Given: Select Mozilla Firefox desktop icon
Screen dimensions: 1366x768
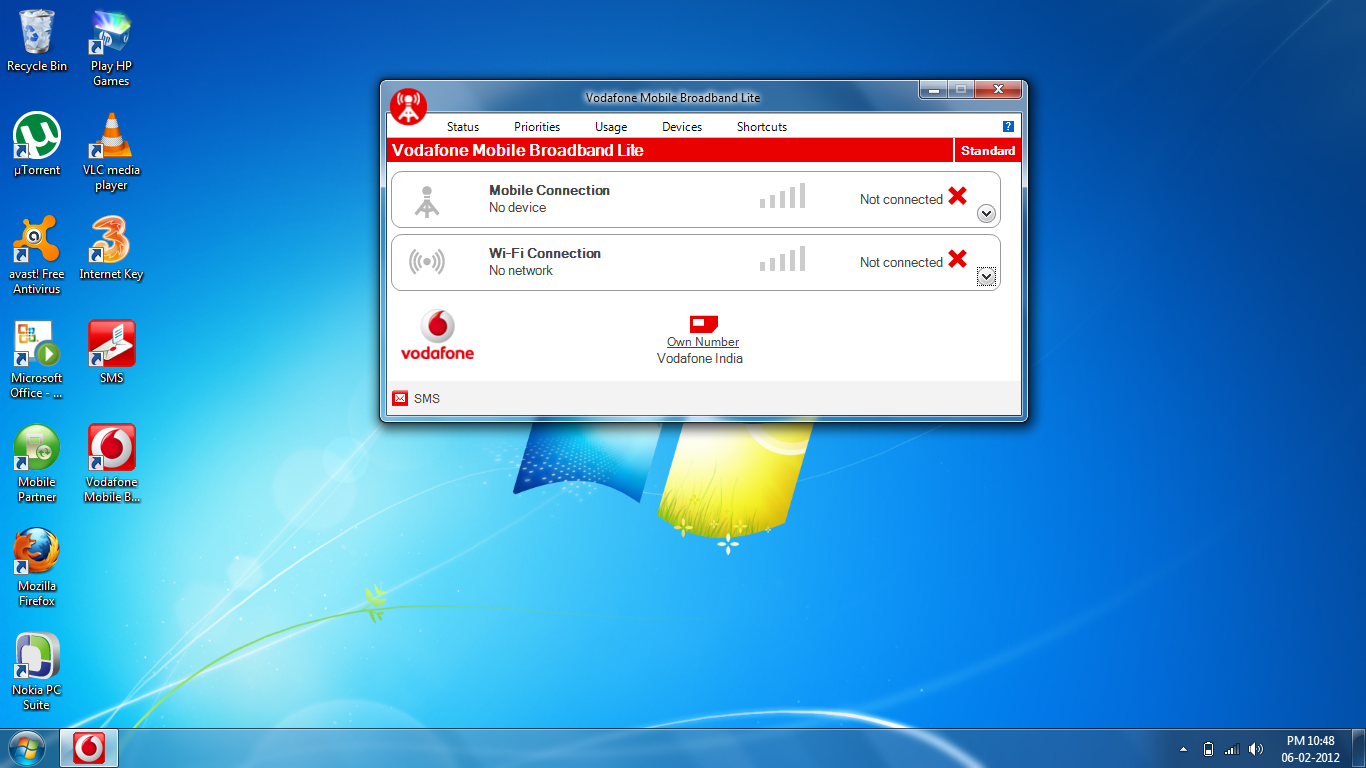Looking at the screenshot, I should click(37, 568).
